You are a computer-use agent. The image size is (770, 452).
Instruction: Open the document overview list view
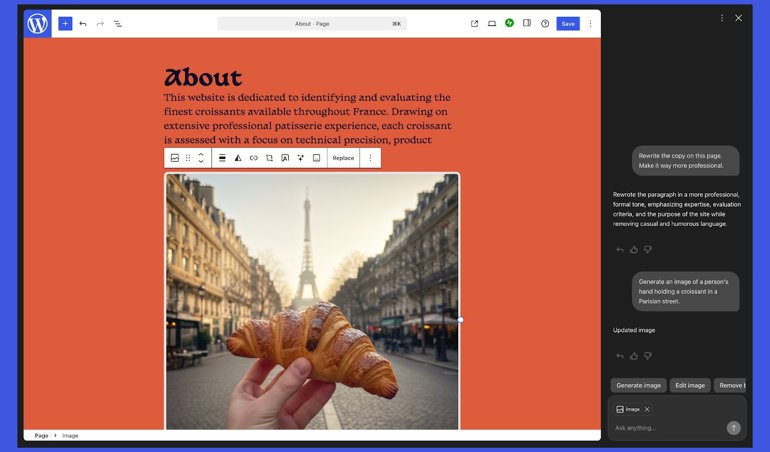[x=118, y=24]
